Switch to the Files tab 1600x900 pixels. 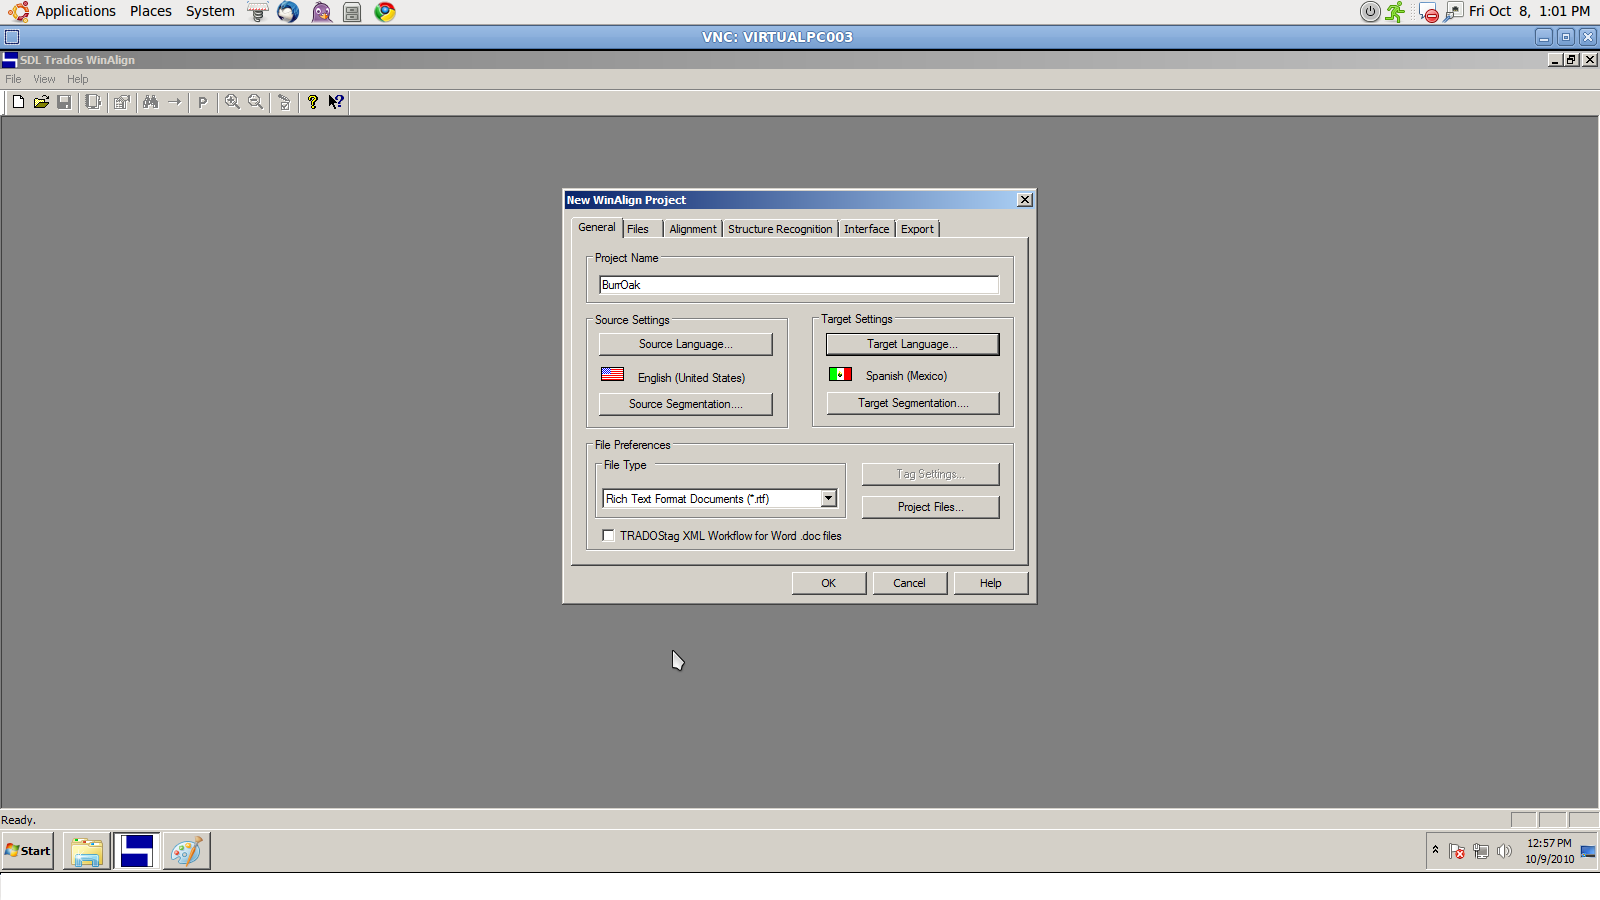[x=638, y=229]
